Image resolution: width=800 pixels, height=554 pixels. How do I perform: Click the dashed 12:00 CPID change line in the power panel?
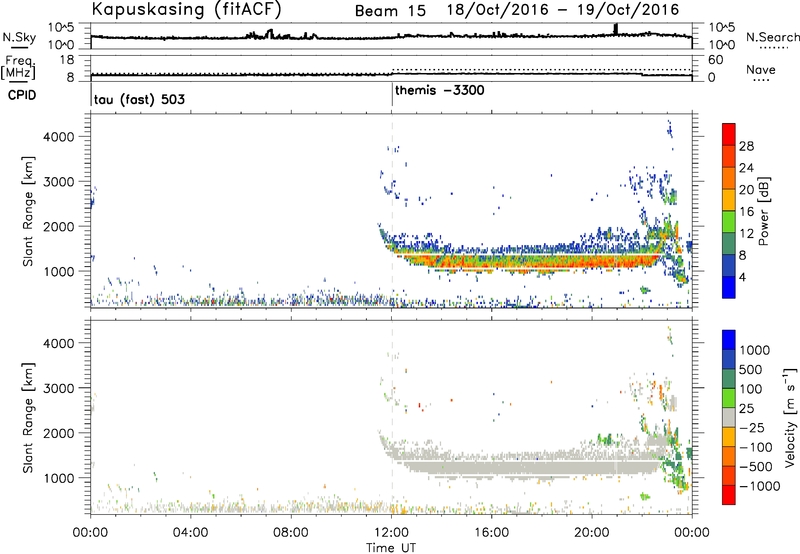(x=392, y=210)
